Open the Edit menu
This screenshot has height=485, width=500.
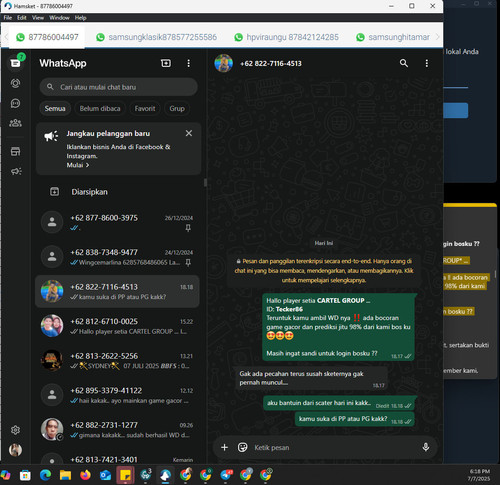pos(22,18)
